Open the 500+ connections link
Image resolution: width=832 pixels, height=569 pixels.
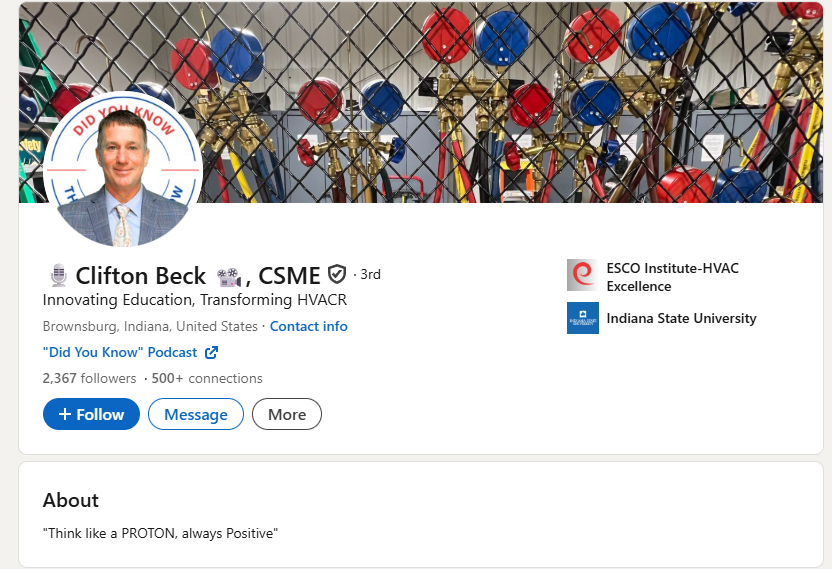pyautogui.click(x=207, y=378)
